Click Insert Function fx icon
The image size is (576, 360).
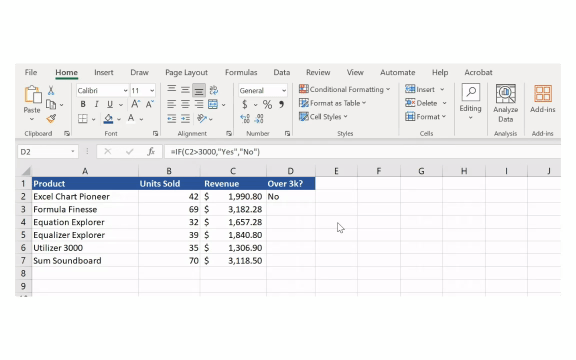pos(151,152)
